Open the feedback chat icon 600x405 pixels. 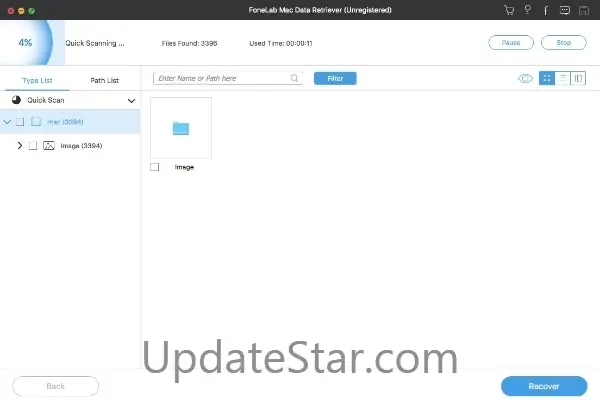(565, 10)
